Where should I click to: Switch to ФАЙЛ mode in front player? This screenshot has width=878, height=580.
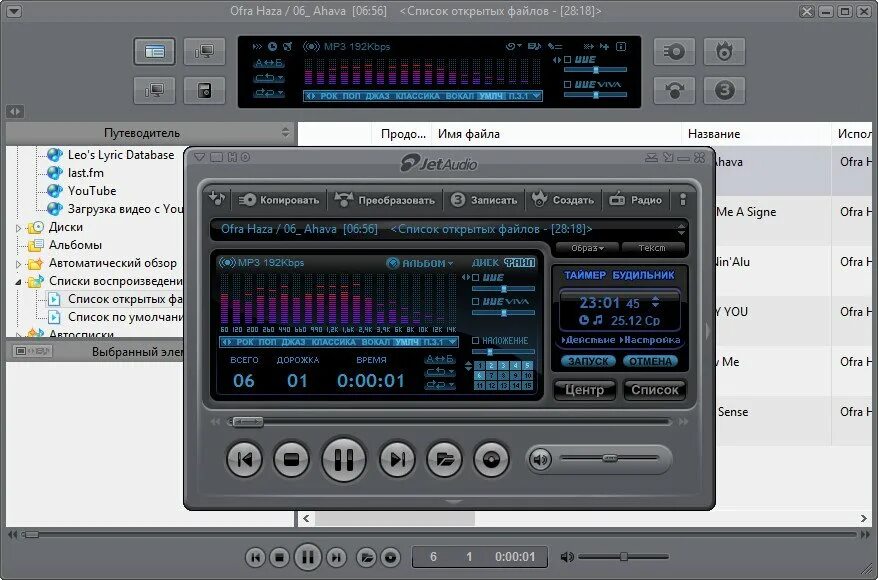coord(520,263)
